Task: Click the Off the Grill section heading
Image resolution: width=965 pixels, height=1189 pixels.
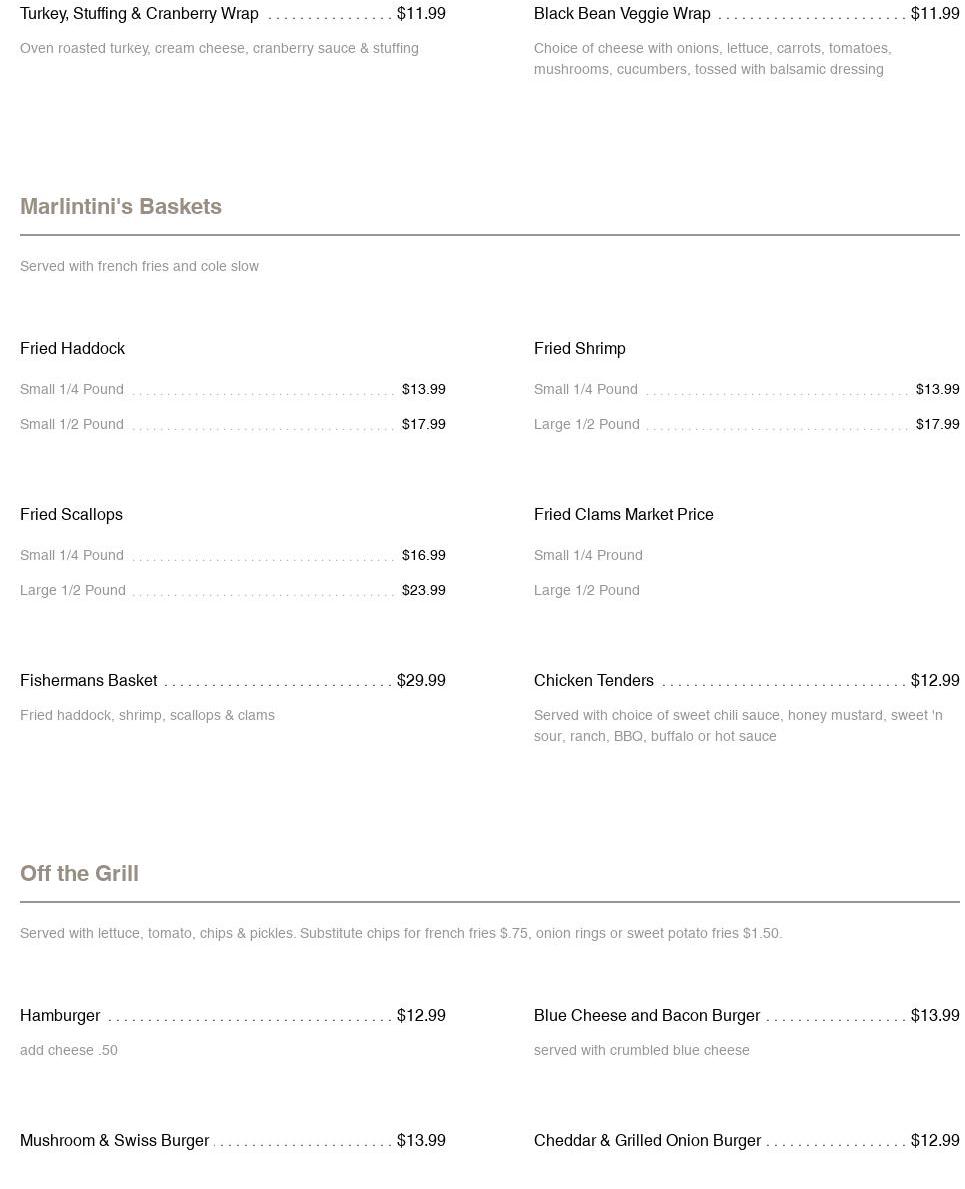Action: [79, 873]
